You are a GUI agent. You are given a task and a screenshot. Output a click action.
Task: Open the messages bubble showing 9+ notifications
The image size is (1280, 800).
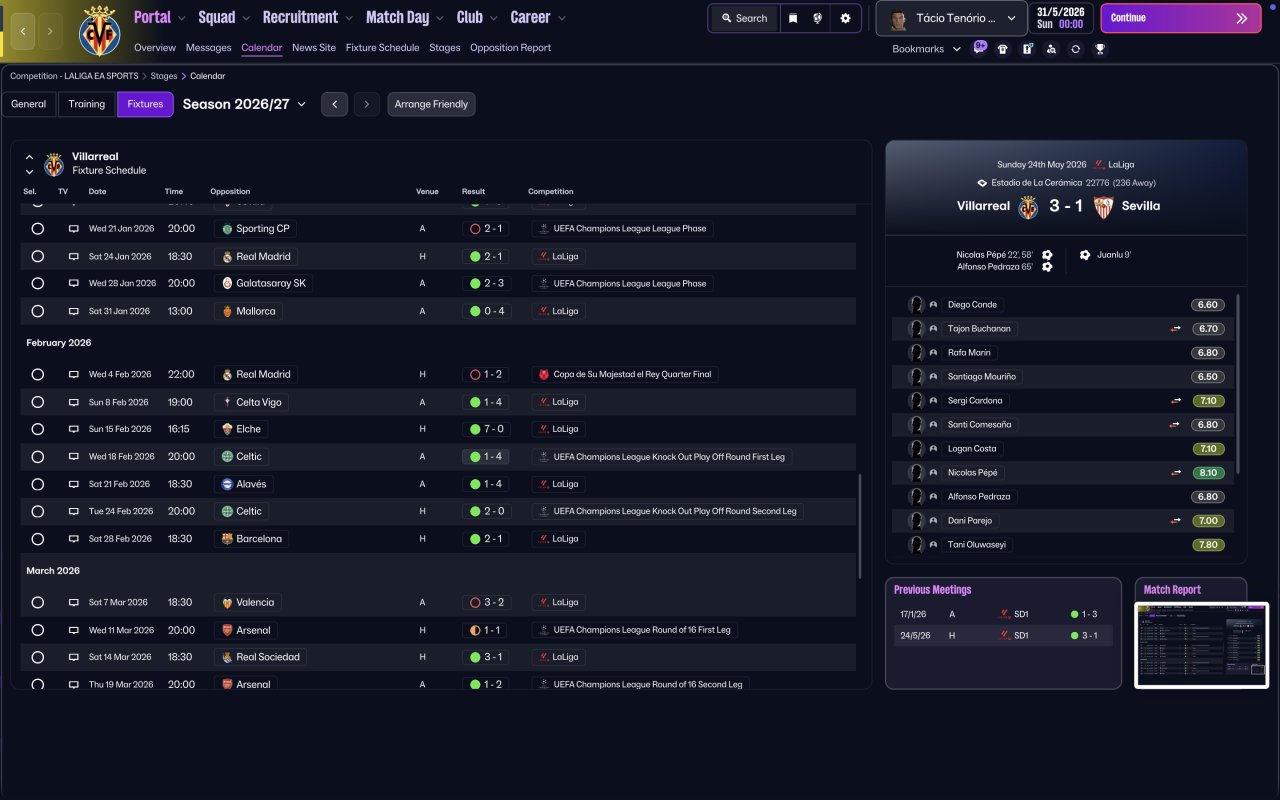pyautogui.click(x=979, y=48)
